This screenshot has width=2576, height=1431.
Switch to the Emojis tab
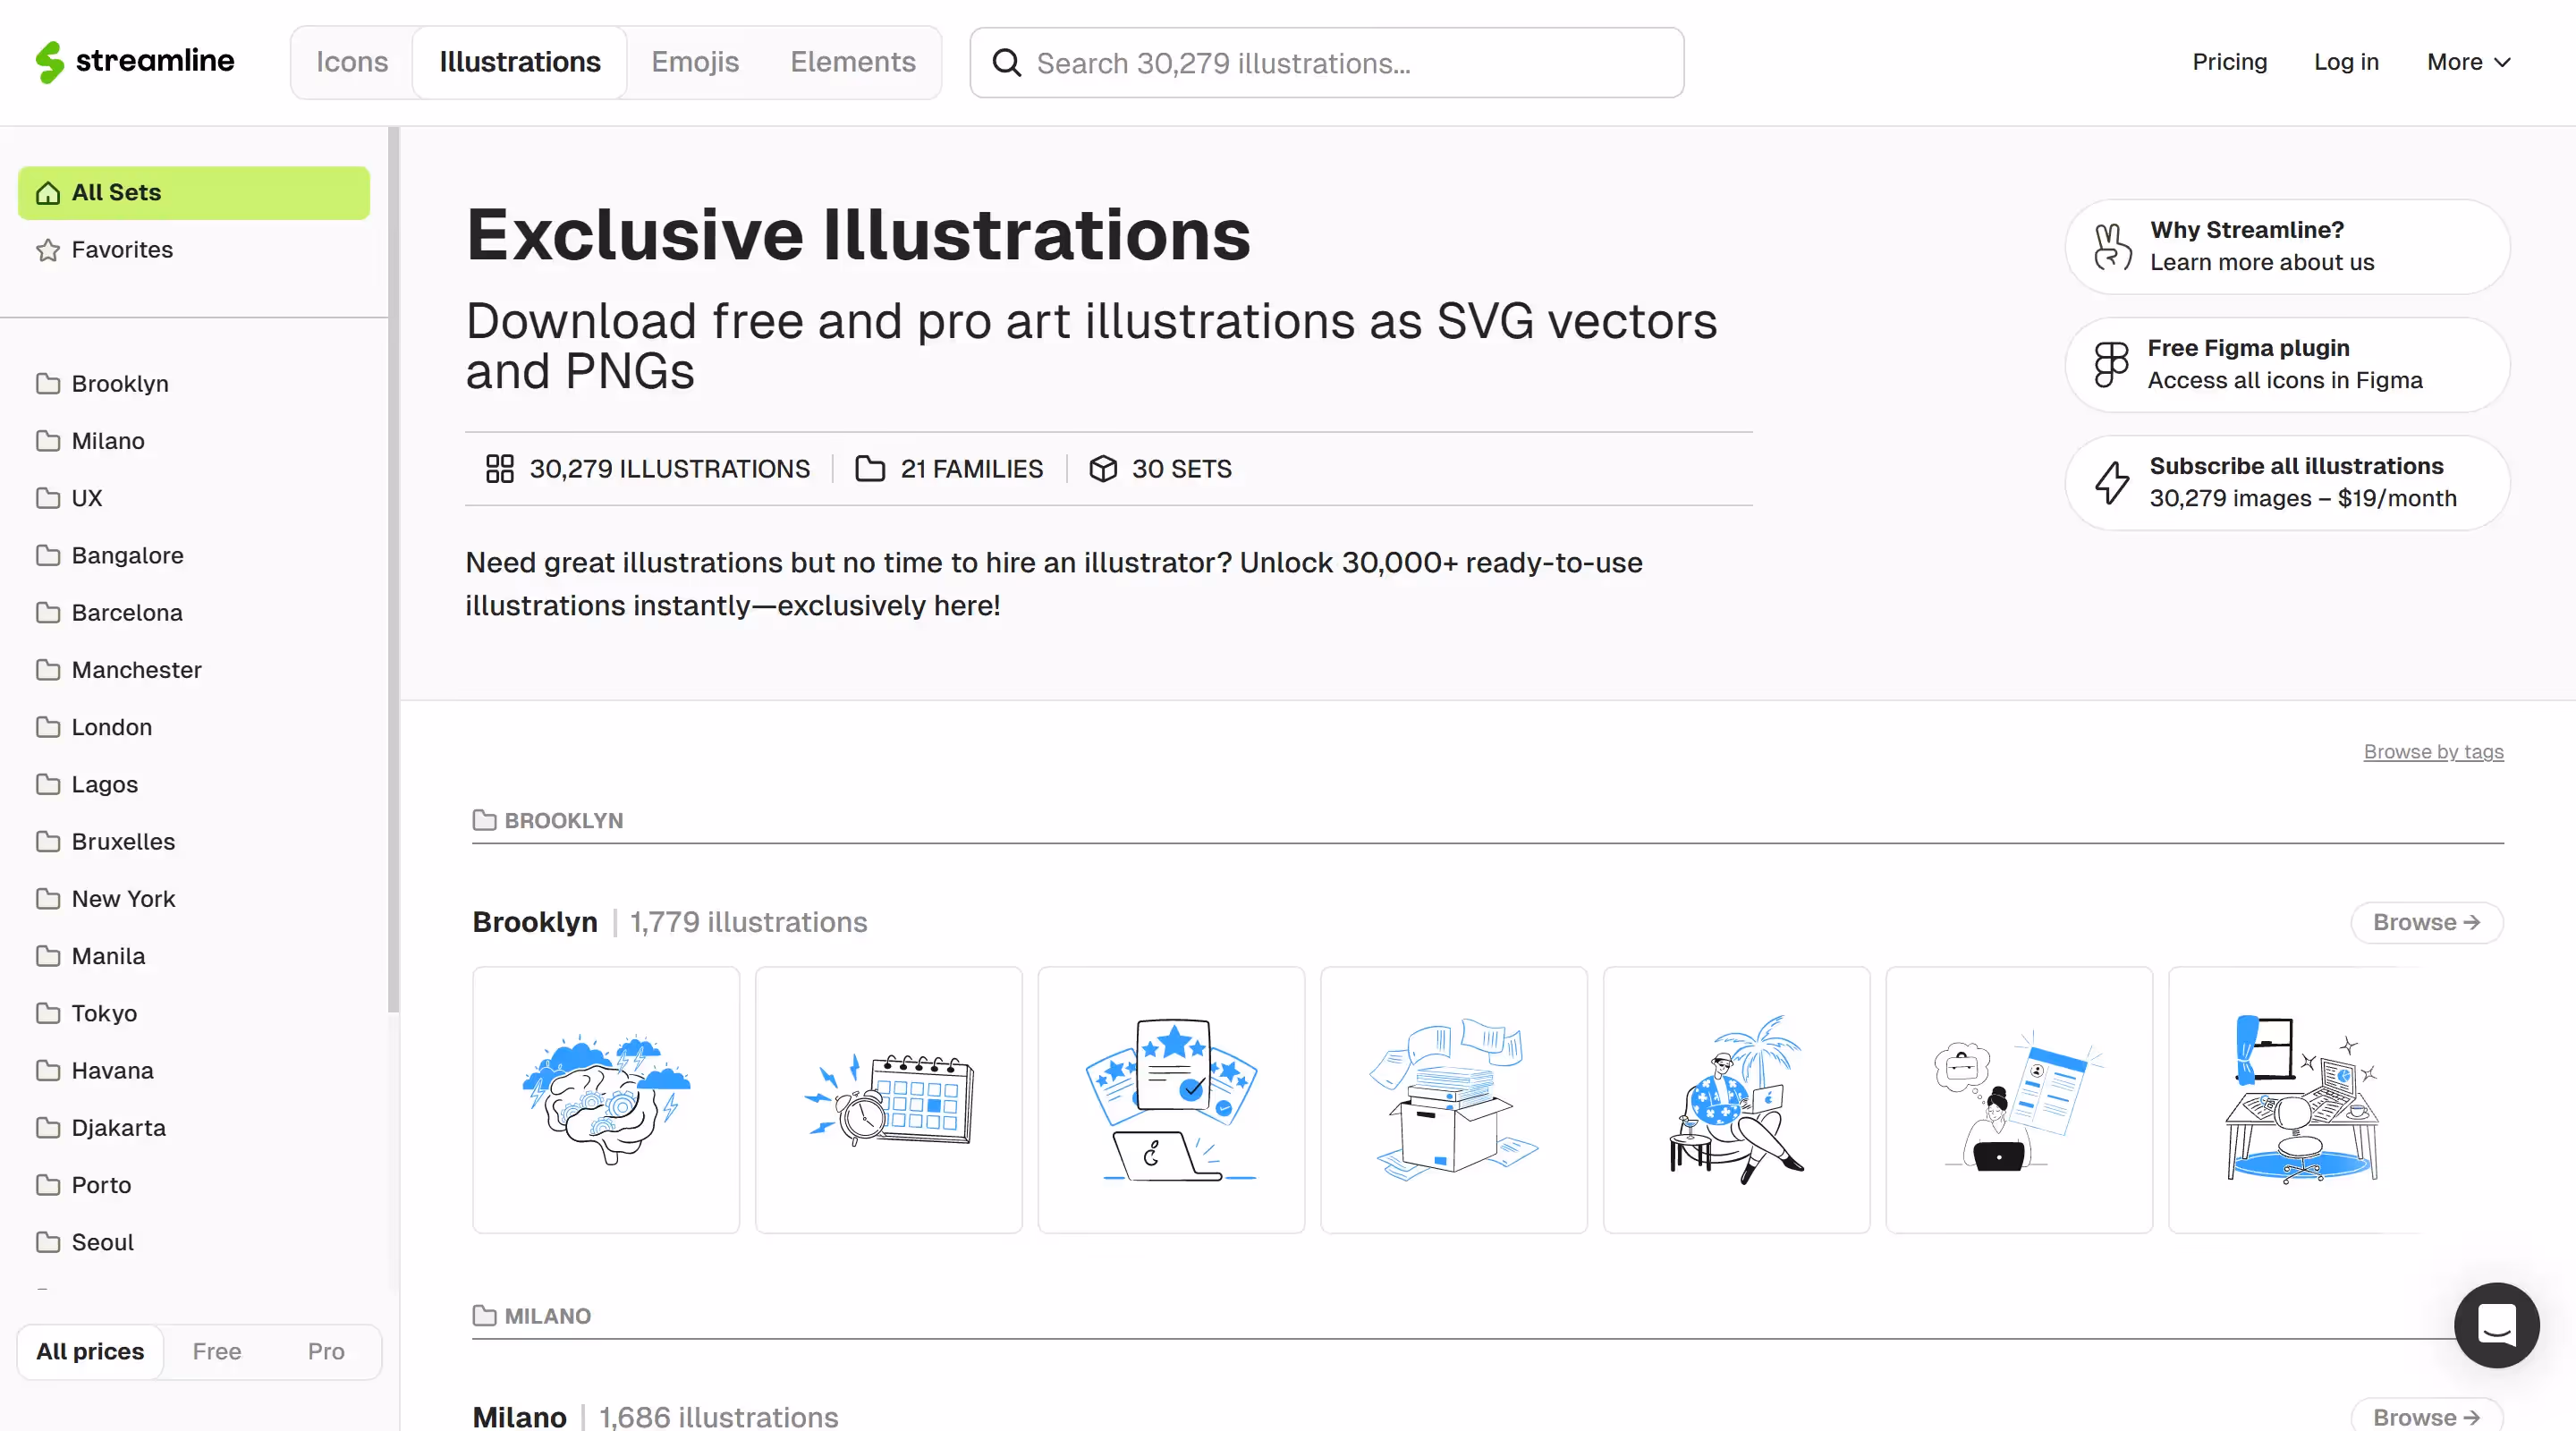click(x=695, y=62)
